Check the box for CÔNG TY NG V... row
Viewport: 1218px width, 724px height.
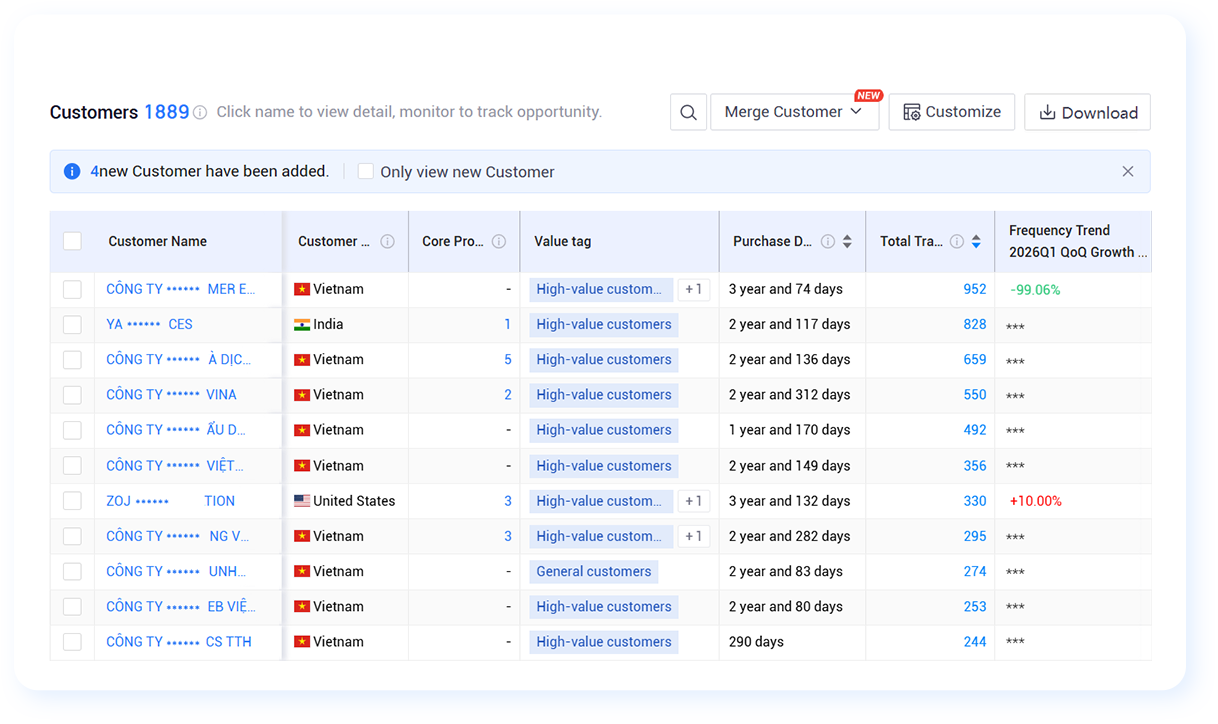[72, 536]
